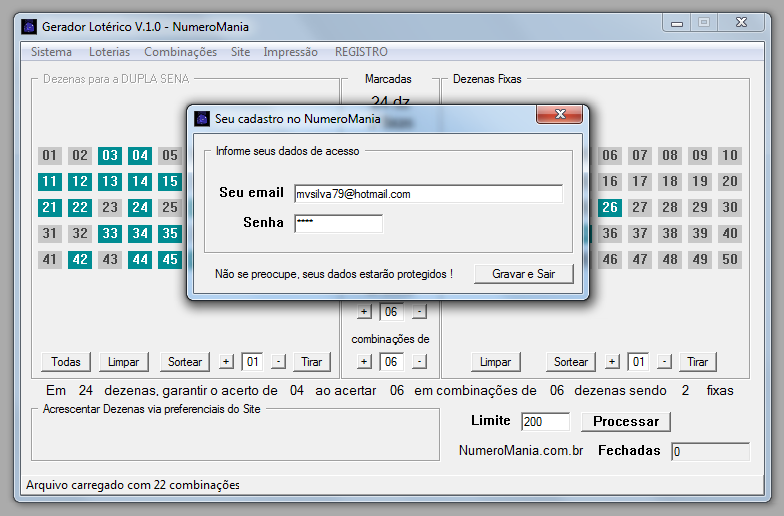Select number 18 in Dezenas Fixas grid
The width and height of the screenshot is (784, 516).
click(x=670, y=182)
